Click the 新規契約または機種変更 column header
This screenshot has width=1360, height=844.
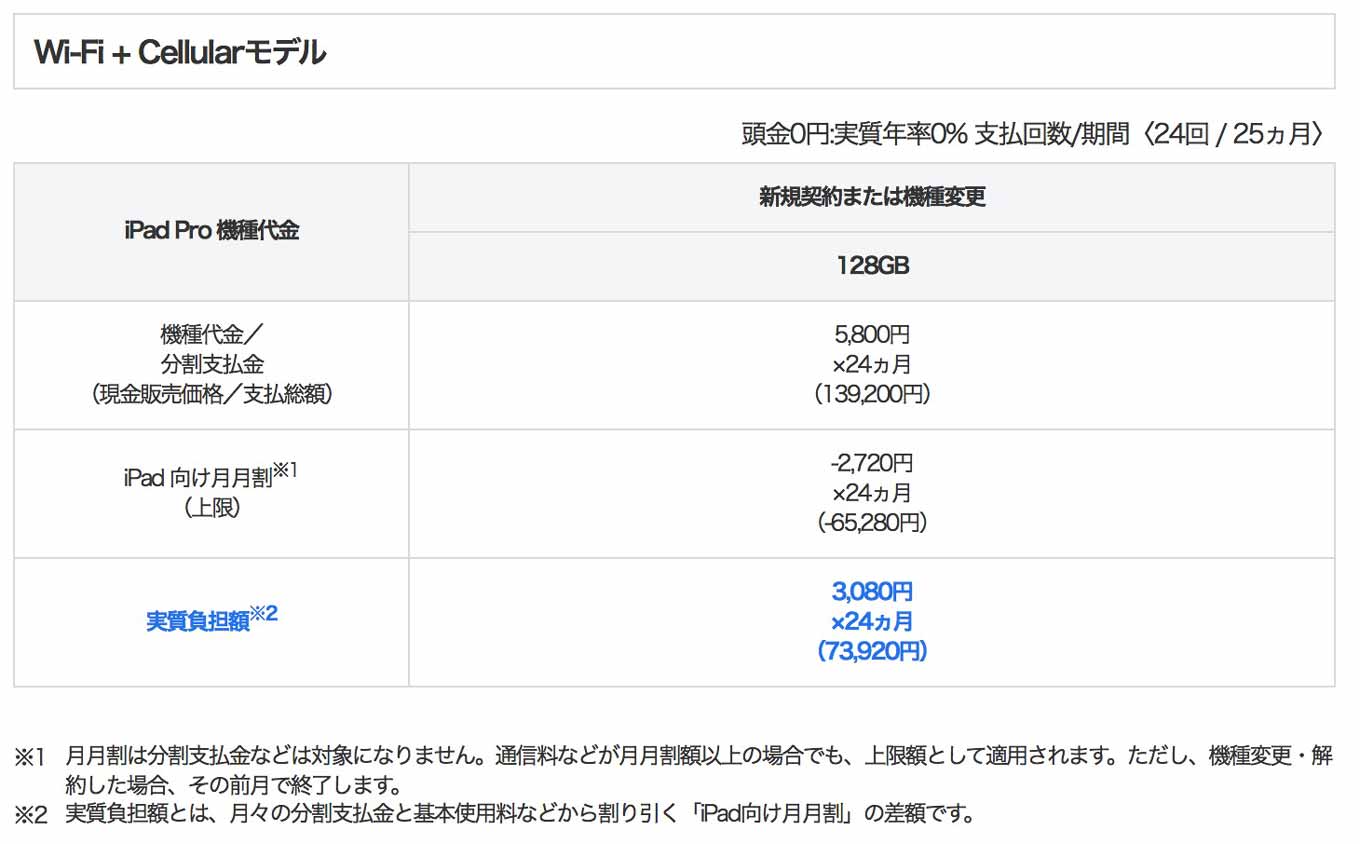tap(872, 197)
